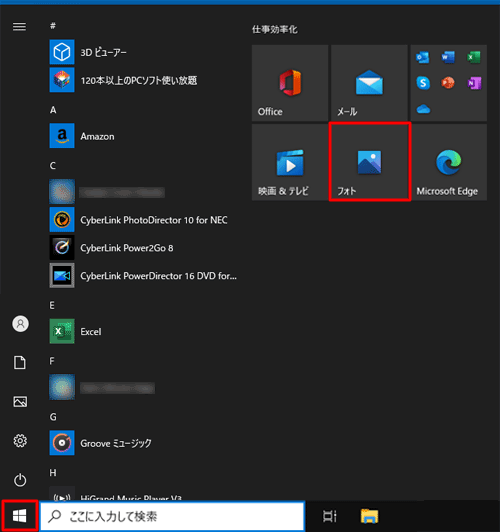
Task: Select the A letter section header
Action: (x=53, y=110)
